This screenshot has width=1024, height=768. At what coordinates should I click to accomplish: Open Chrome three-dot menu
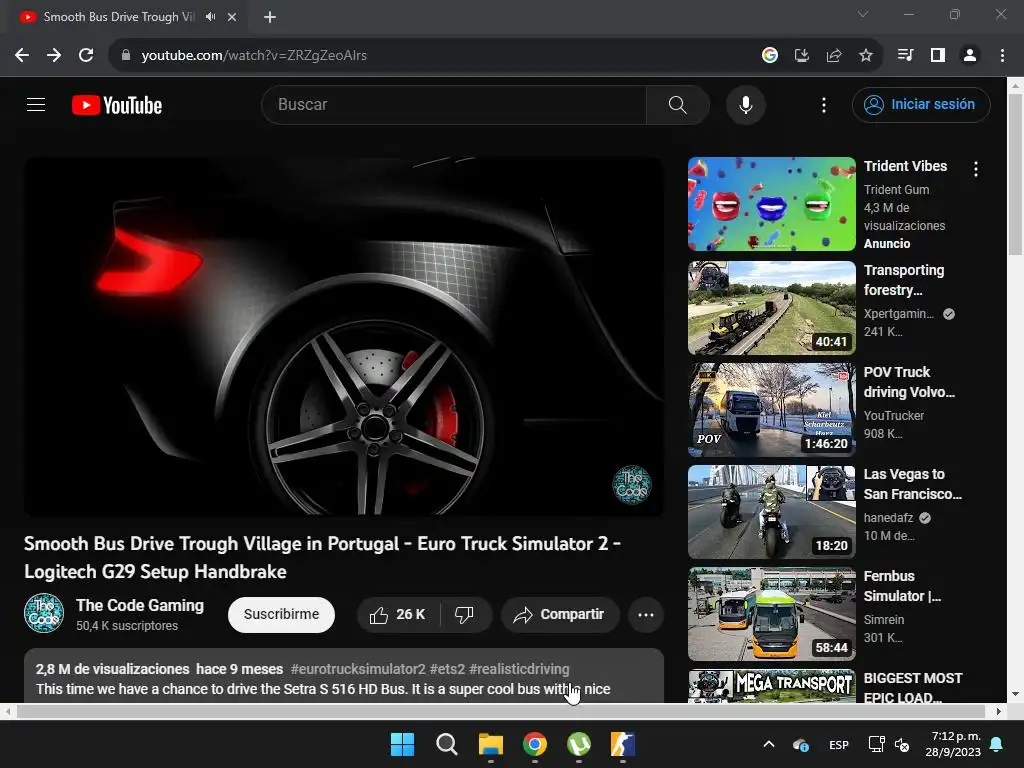click(x=1002, y=56)
